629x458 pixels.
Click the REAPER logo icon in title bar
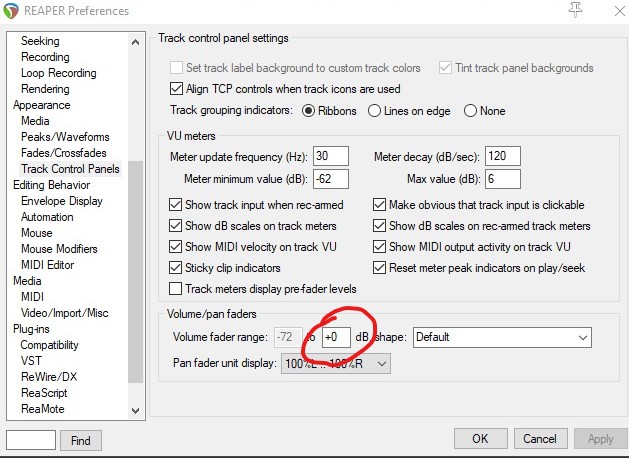pos(10,10)
